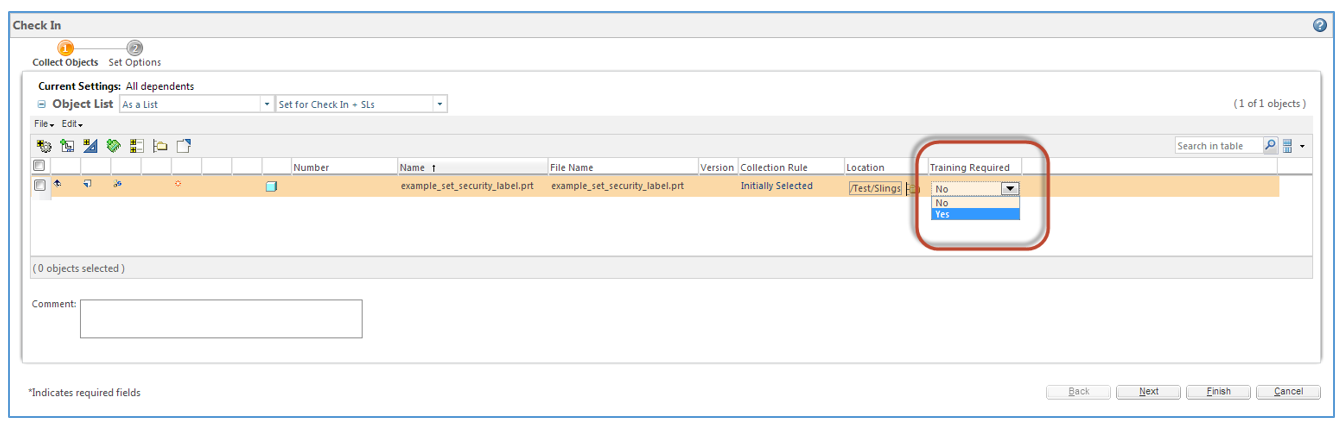
Task: Go to Set Options step
Action: [135, 55]
